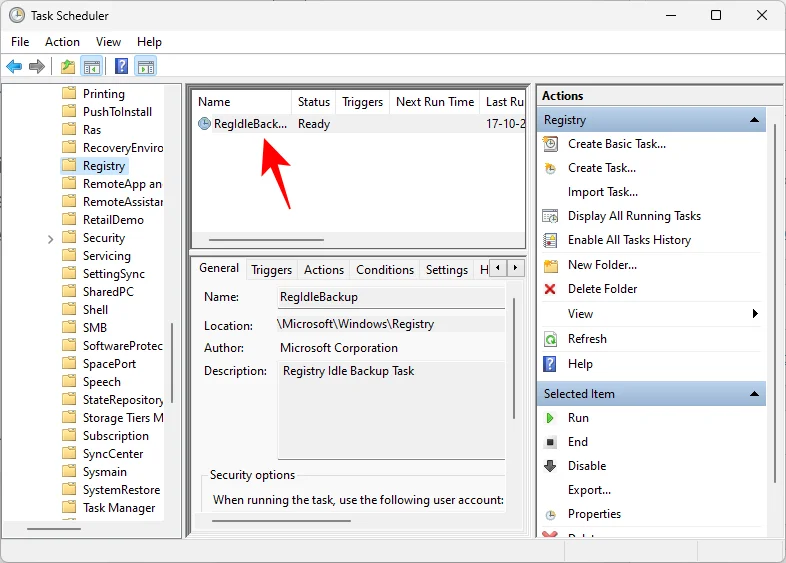The width and height of the screenshot is (786, 563).
Task: Click the Disable task down-arrow icon
Action: [x=550, y=466]
